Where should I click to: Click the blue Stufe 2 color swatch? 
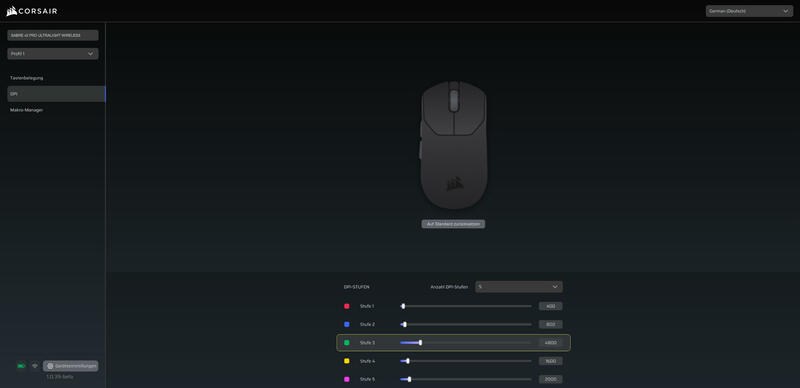pos(347,324)
